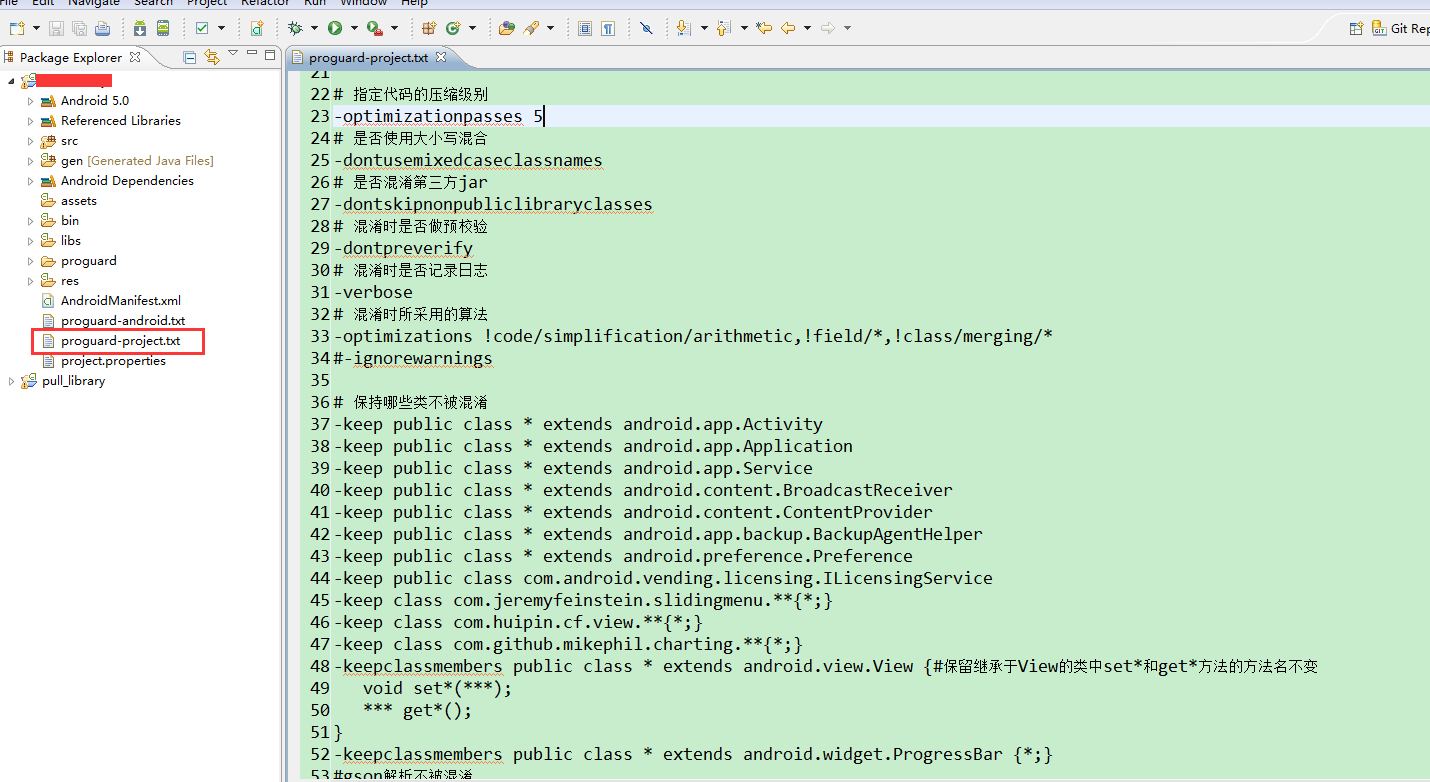Toggle Mark Occurrences icon
The image size is (1430, 782).
[x=646, y=28]
